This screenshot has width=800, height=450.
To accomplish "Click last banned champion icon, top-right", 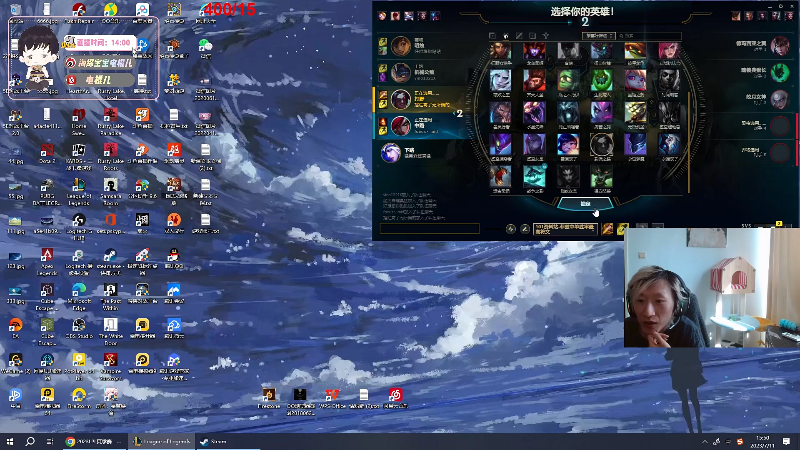I will (789, 16).
